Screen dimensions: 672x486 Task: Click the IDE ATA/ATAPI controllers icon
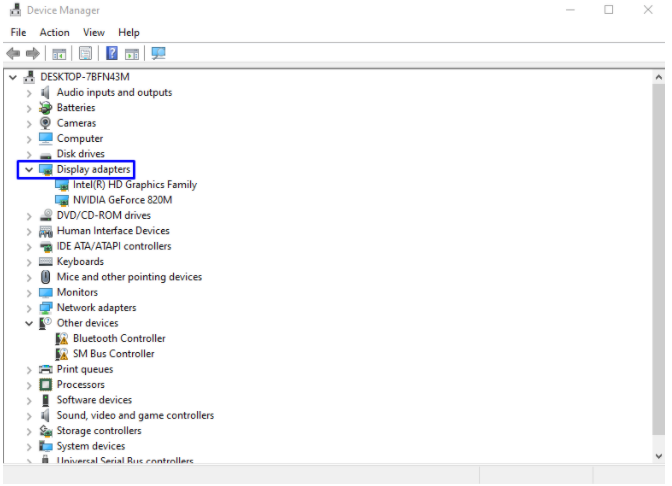click(x=45, y=246)
